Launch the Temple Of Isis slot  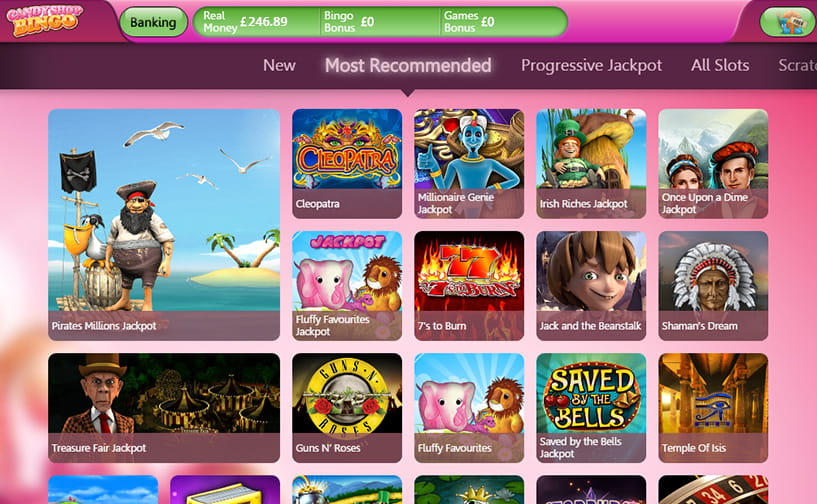click(713, 408)
